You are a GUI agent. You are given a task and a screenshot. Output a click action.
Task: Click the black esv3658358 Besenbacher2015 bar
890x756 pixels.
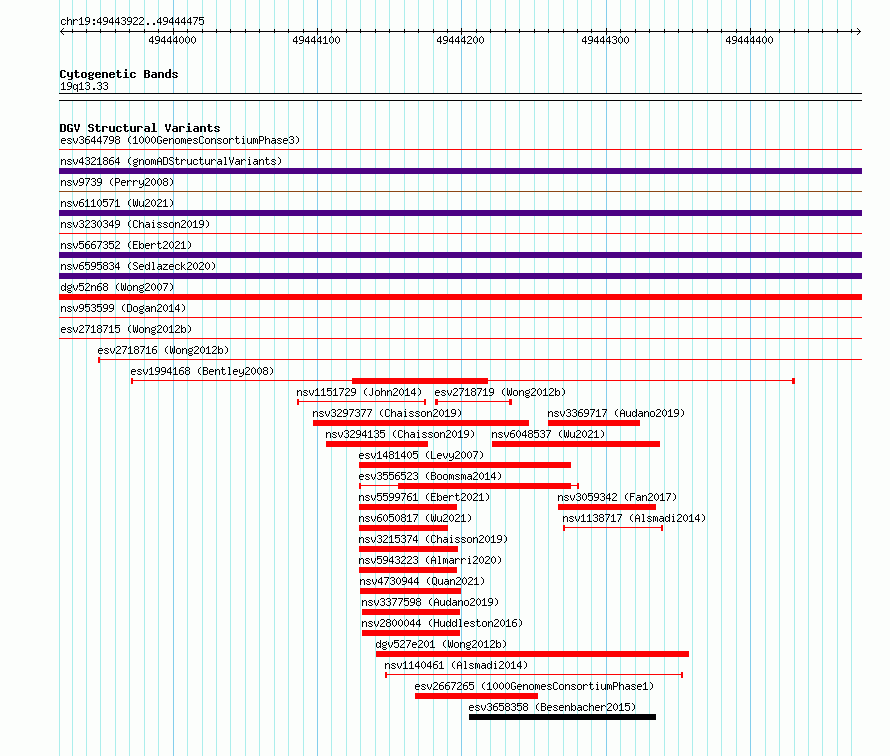(562, 717)
